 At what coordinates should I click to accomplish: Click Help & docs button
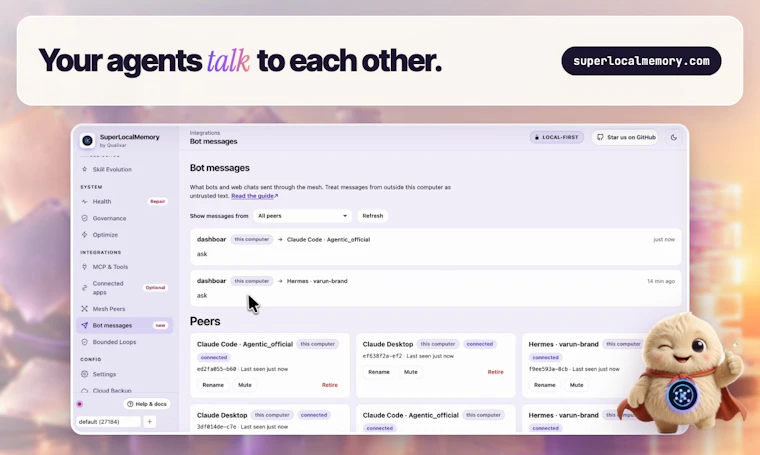147,404
